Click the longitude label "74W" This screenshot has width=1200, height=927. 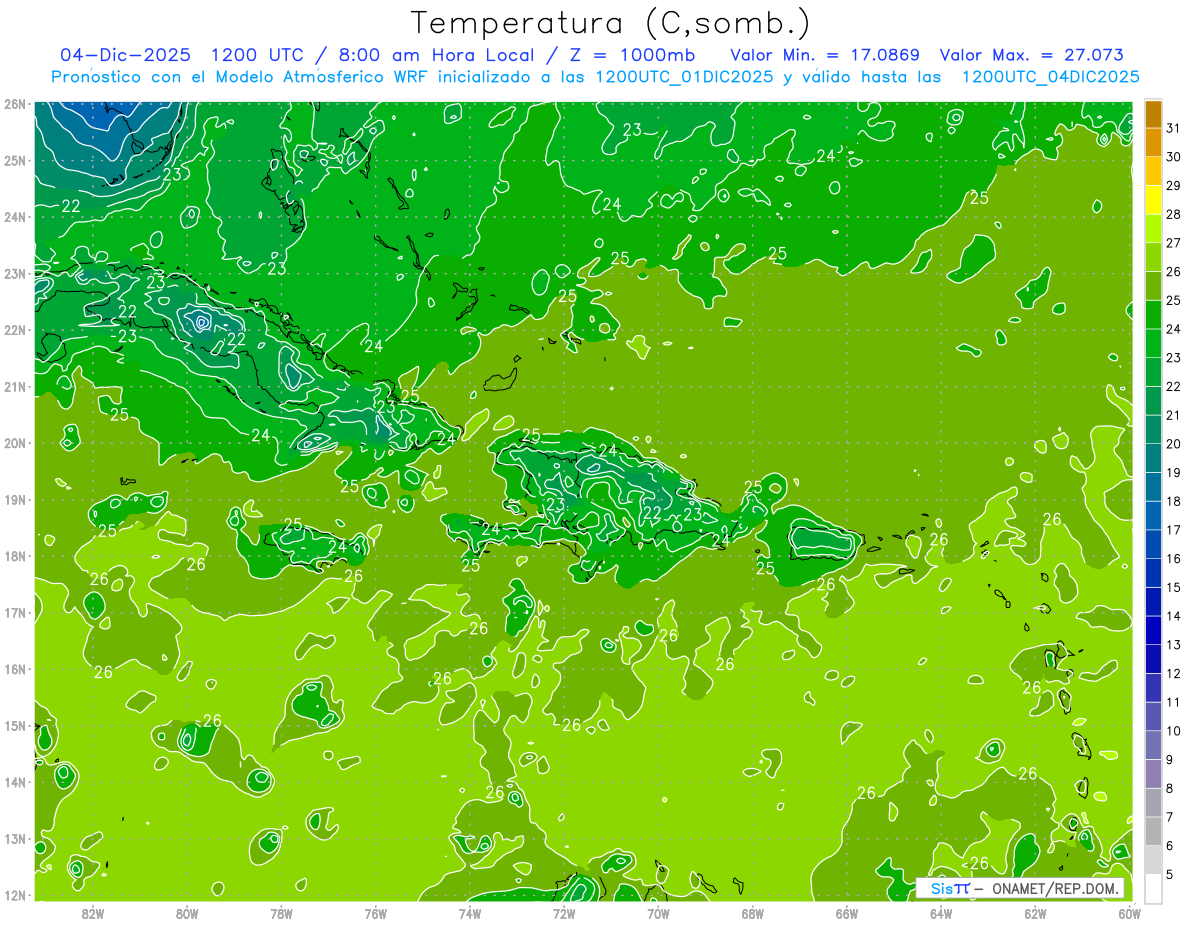pos(469,913)
